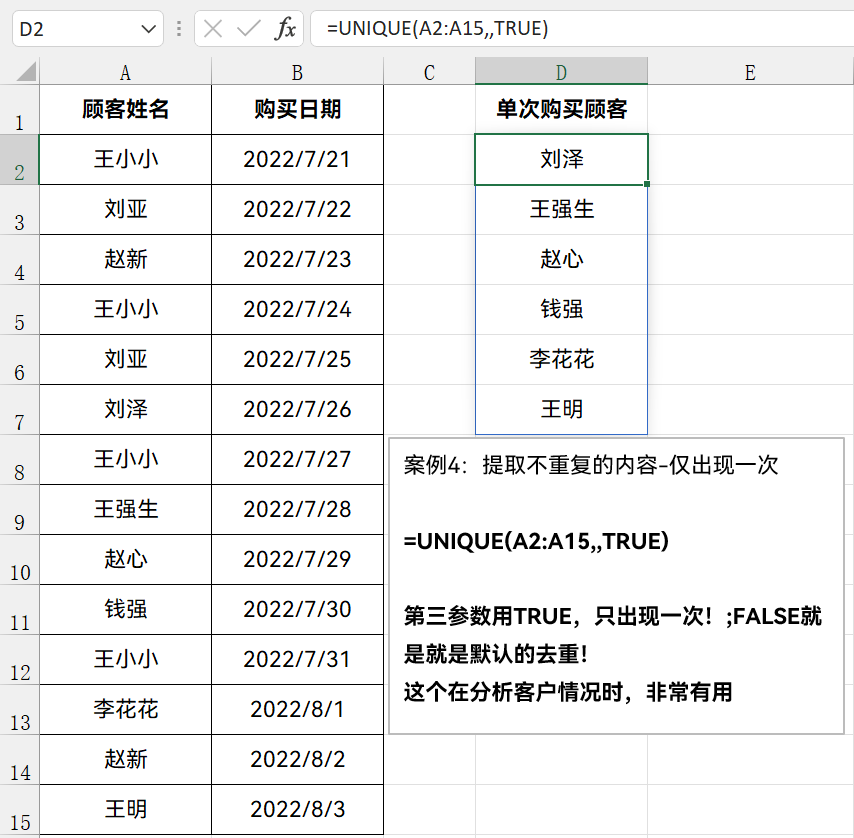Select cell D6 with 李花花
The image size is (854, 838).
pos(562,359)
